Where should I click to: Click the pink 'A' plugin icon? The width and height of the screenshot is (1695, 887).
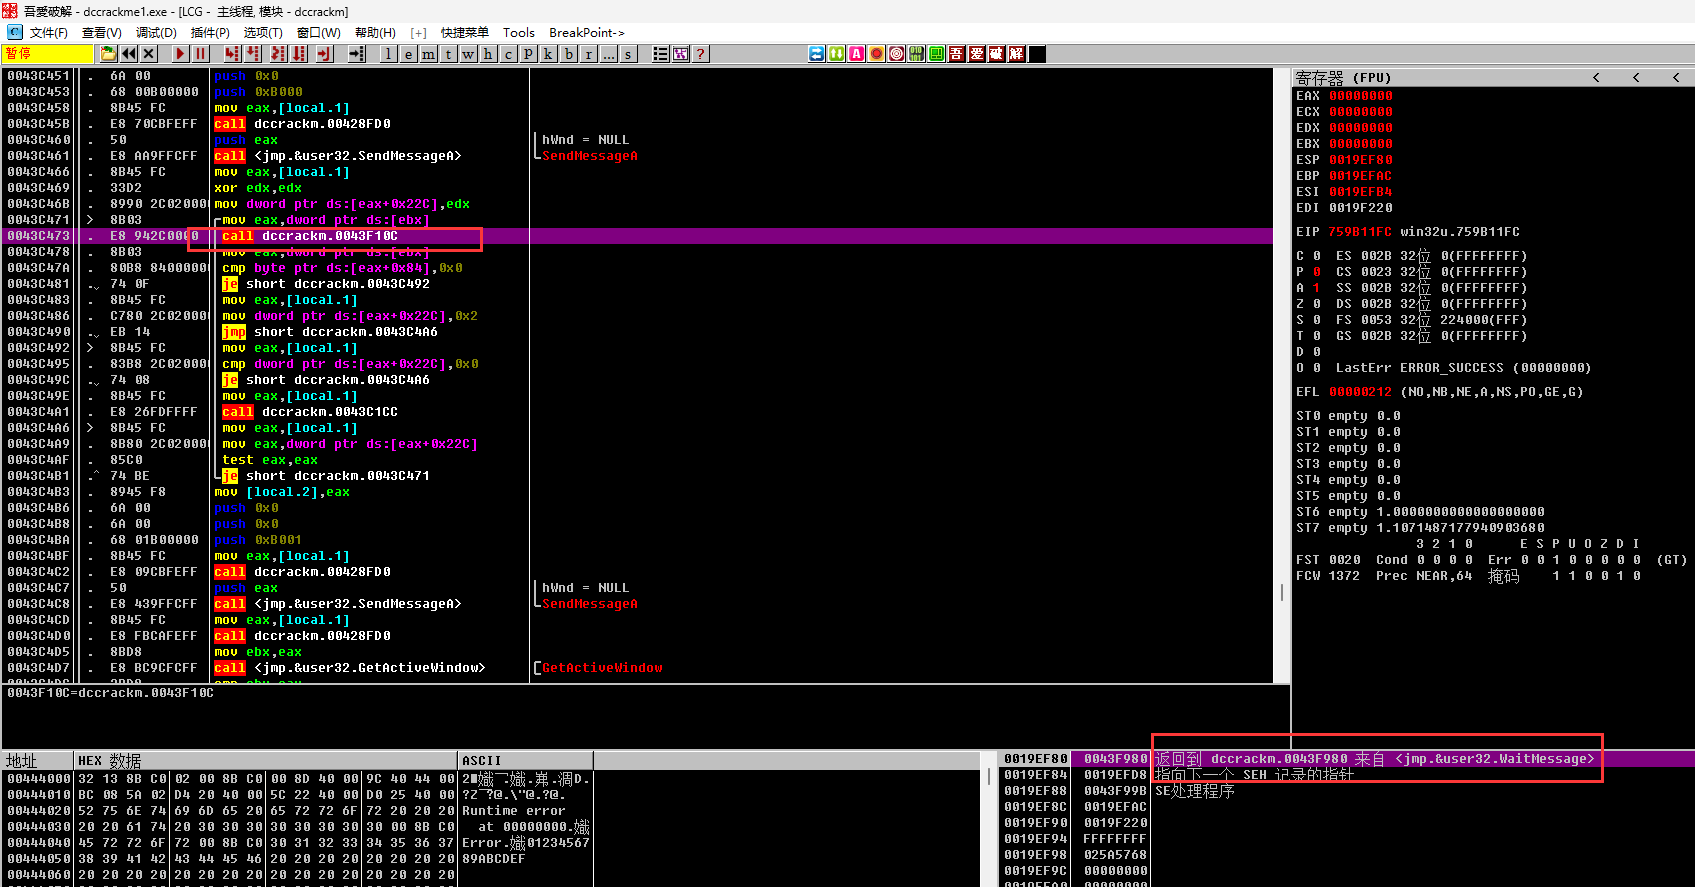point(856,54)
